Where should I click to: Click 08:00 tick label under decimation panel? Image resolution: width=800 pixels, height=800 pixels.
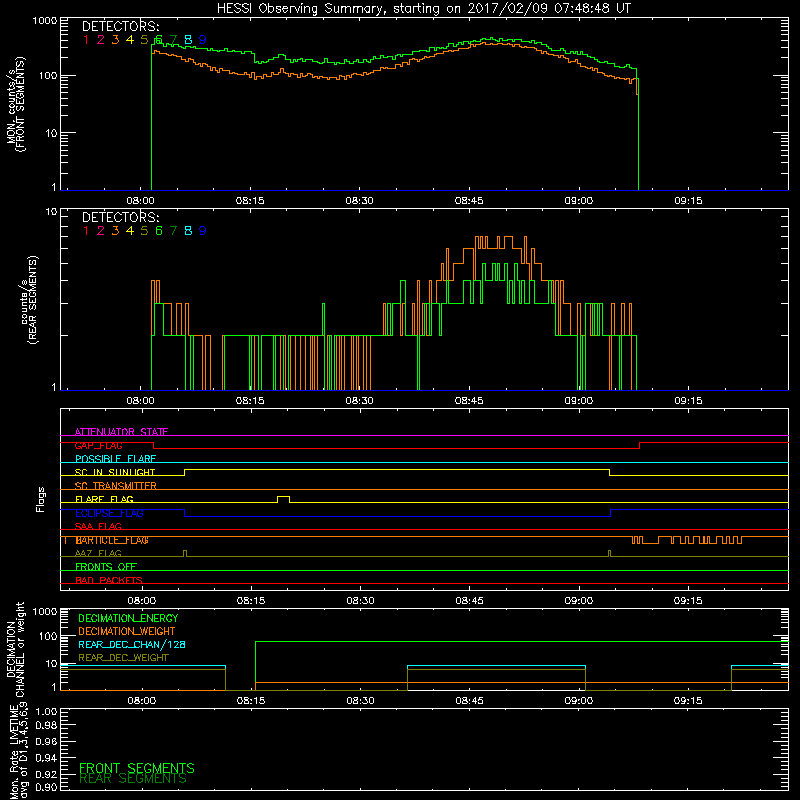tap(141, 701)
